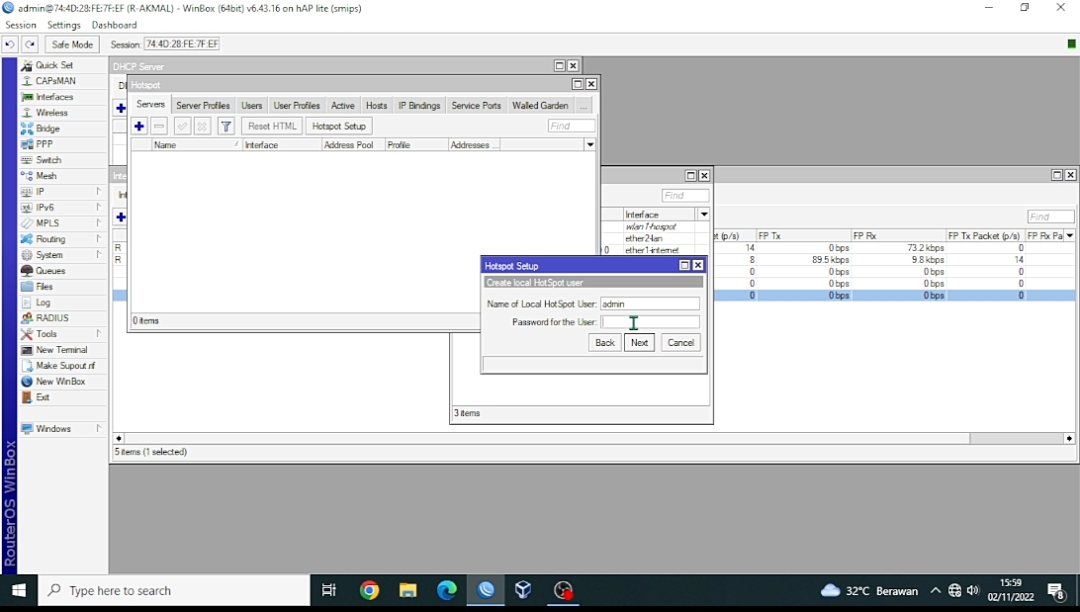Open Task View in taskbar
The image size is (1080, 612).
coord(329,590)
